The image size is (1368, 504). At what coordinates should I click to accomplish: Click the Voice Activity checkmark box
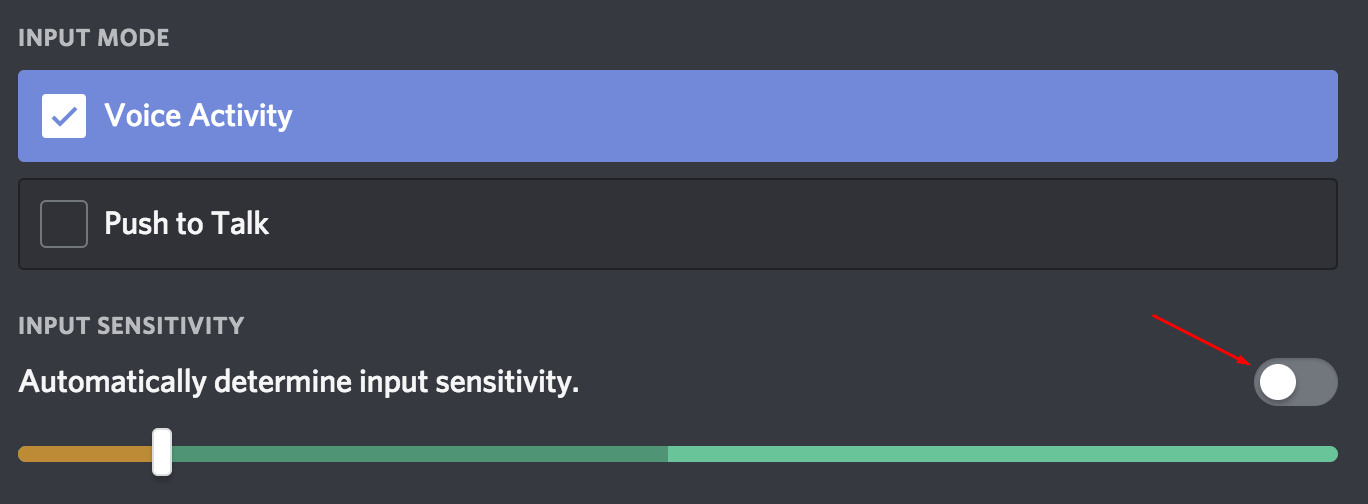tap(64, 116)
